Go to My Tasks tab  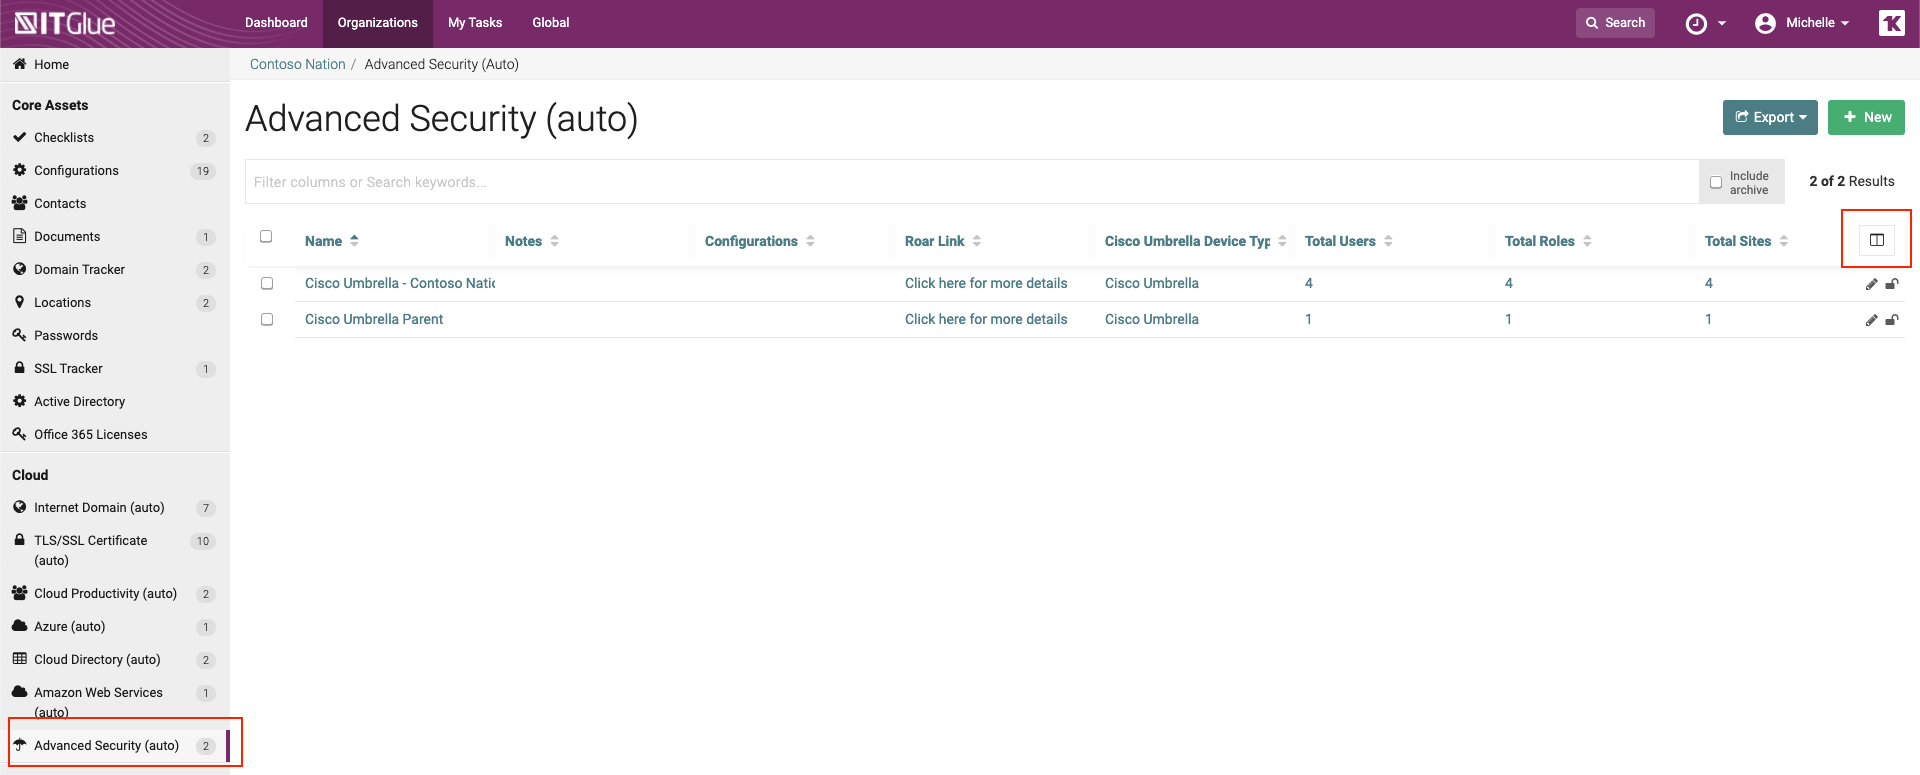pos(475,23)
